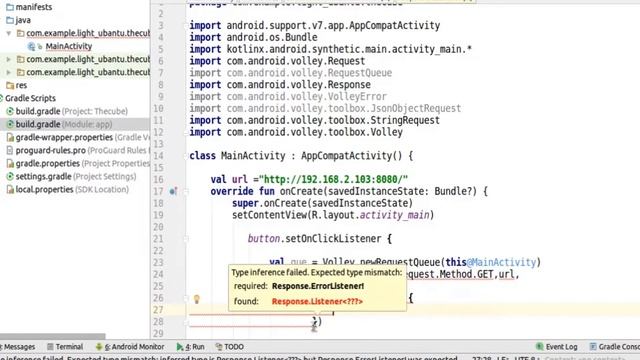Click the unused import com.android.volley.RequestQueue
Image resolution: width=640 pixels, height=360 pixels.
click(x=291, y=73)
